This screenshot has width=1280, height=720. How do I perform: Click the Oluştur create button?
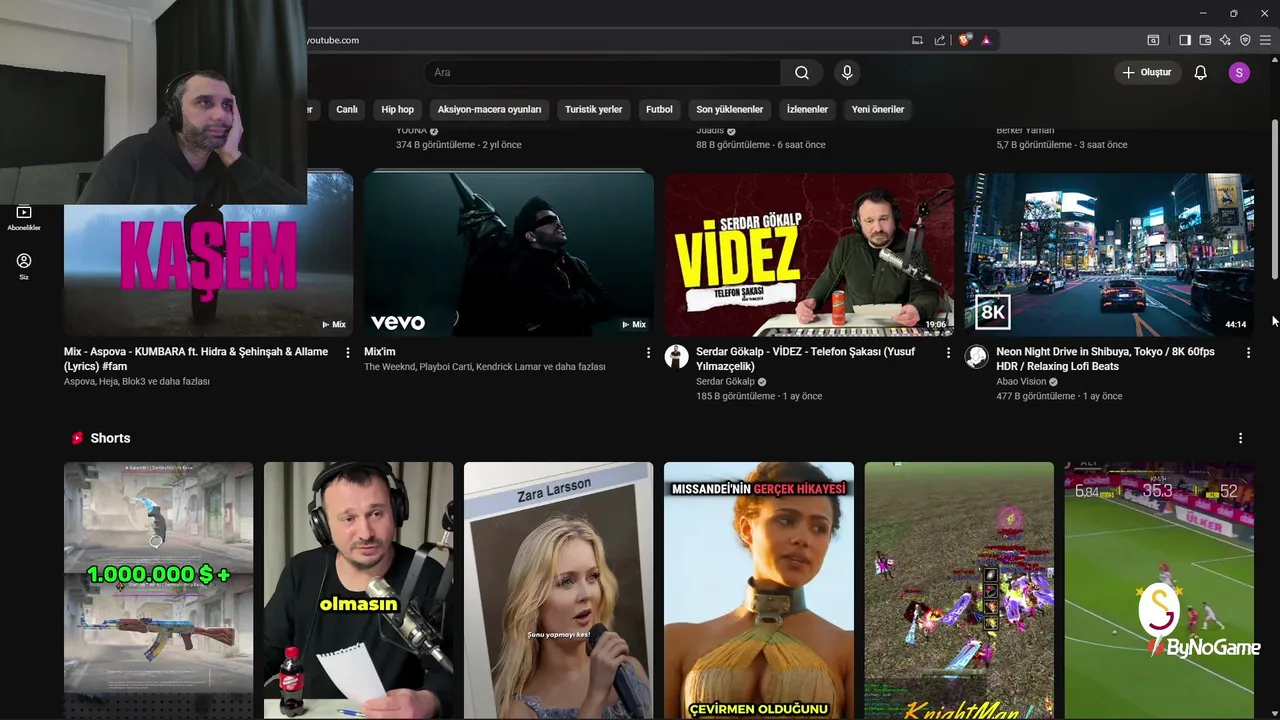click(1147, 73)
